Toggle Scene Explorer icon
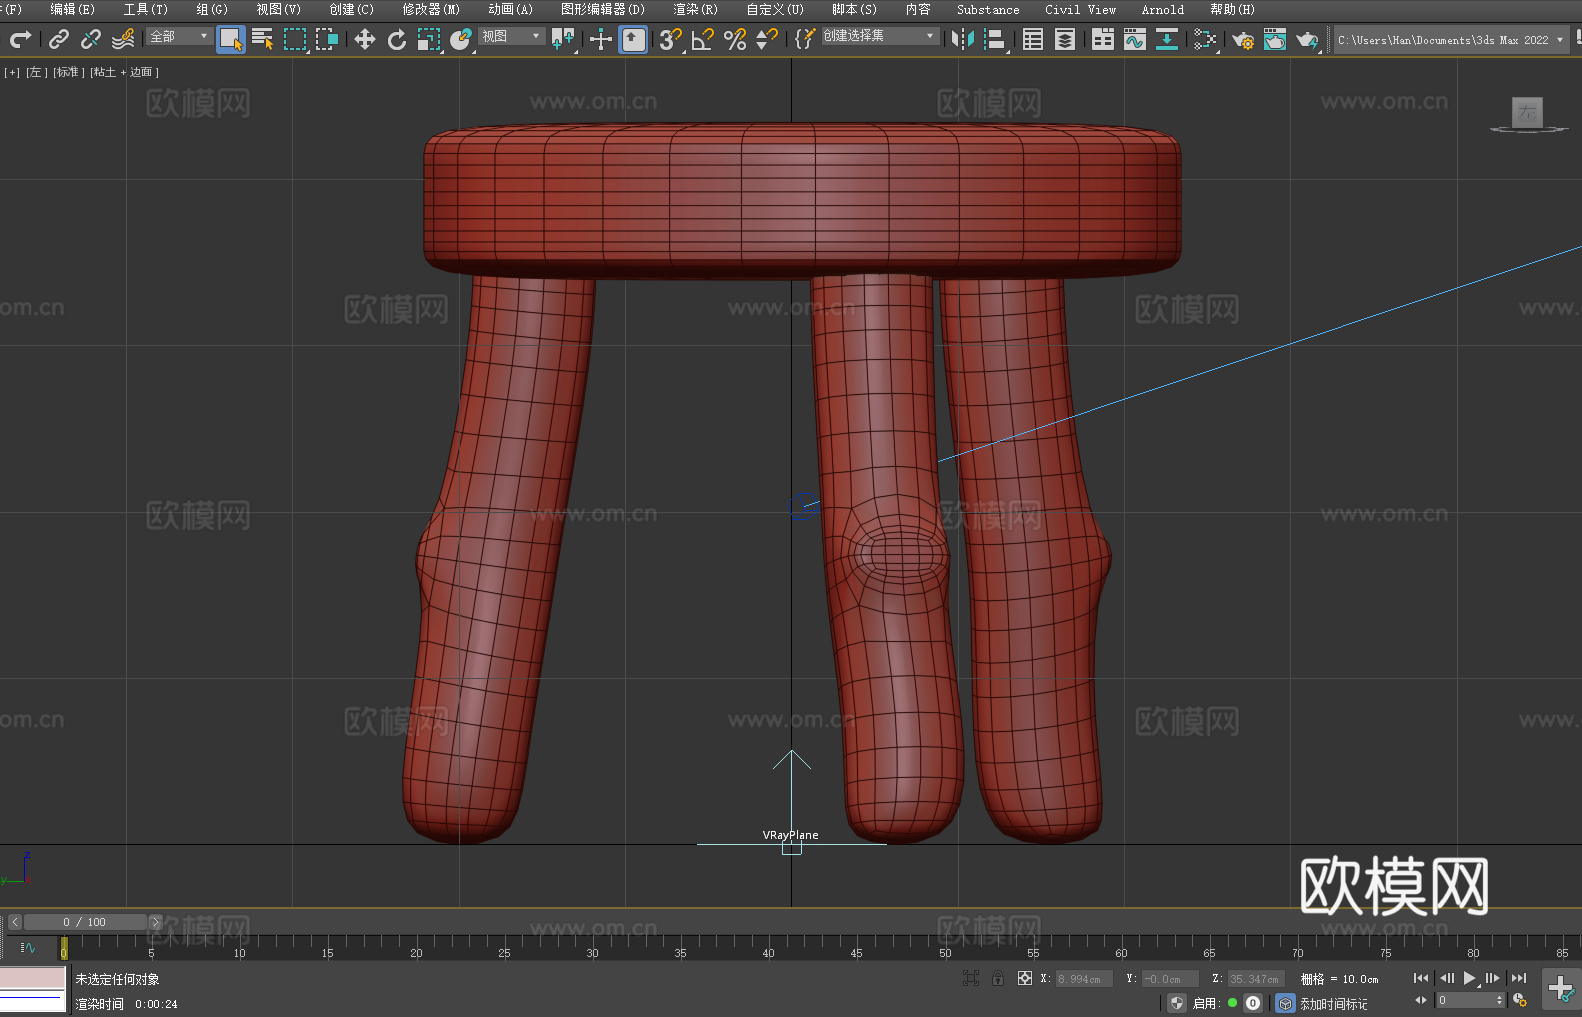The height and width of the screenshot is (1017, 1582). point(1033,39)
